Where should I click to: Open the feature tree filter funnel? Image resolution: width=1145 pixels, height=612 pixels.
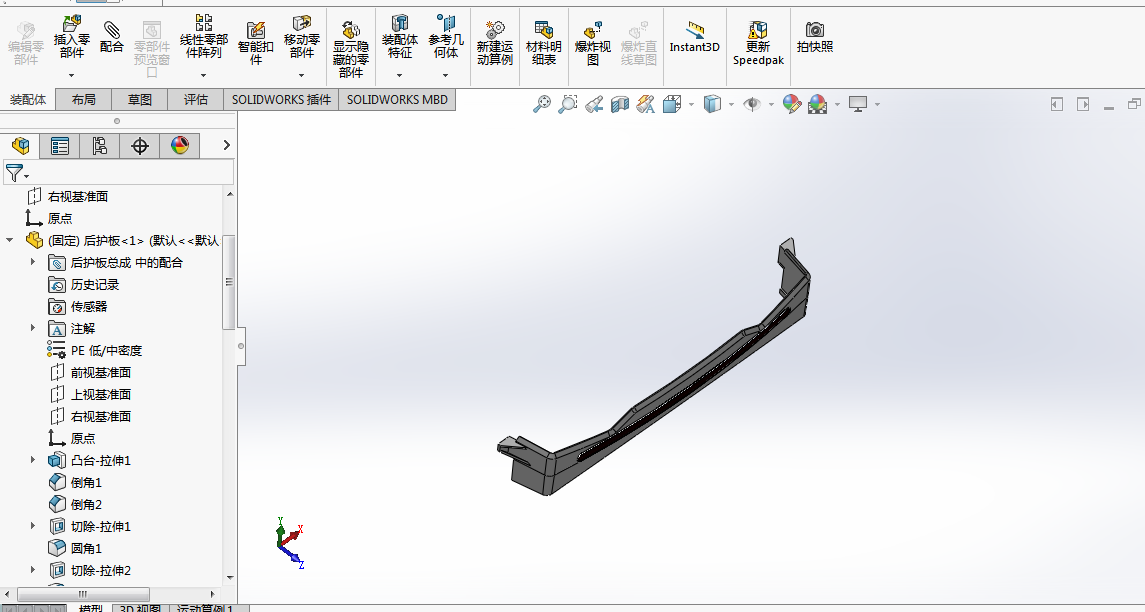coord(17,173)
